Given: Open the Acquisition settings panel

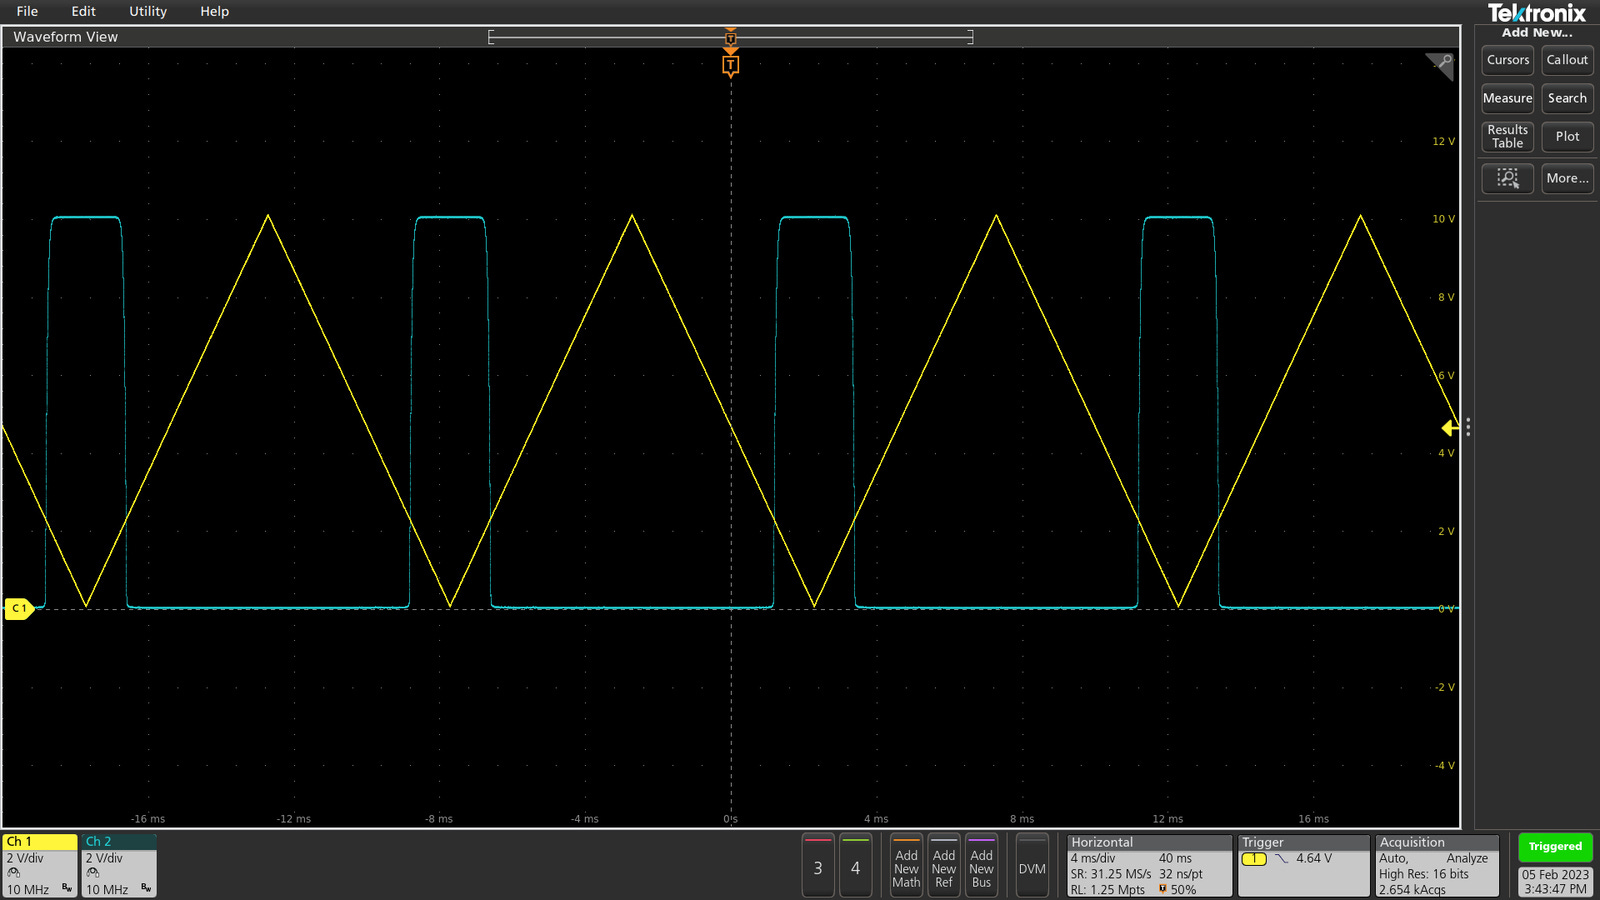Looking at the screenshot, I should (1437, 865).
